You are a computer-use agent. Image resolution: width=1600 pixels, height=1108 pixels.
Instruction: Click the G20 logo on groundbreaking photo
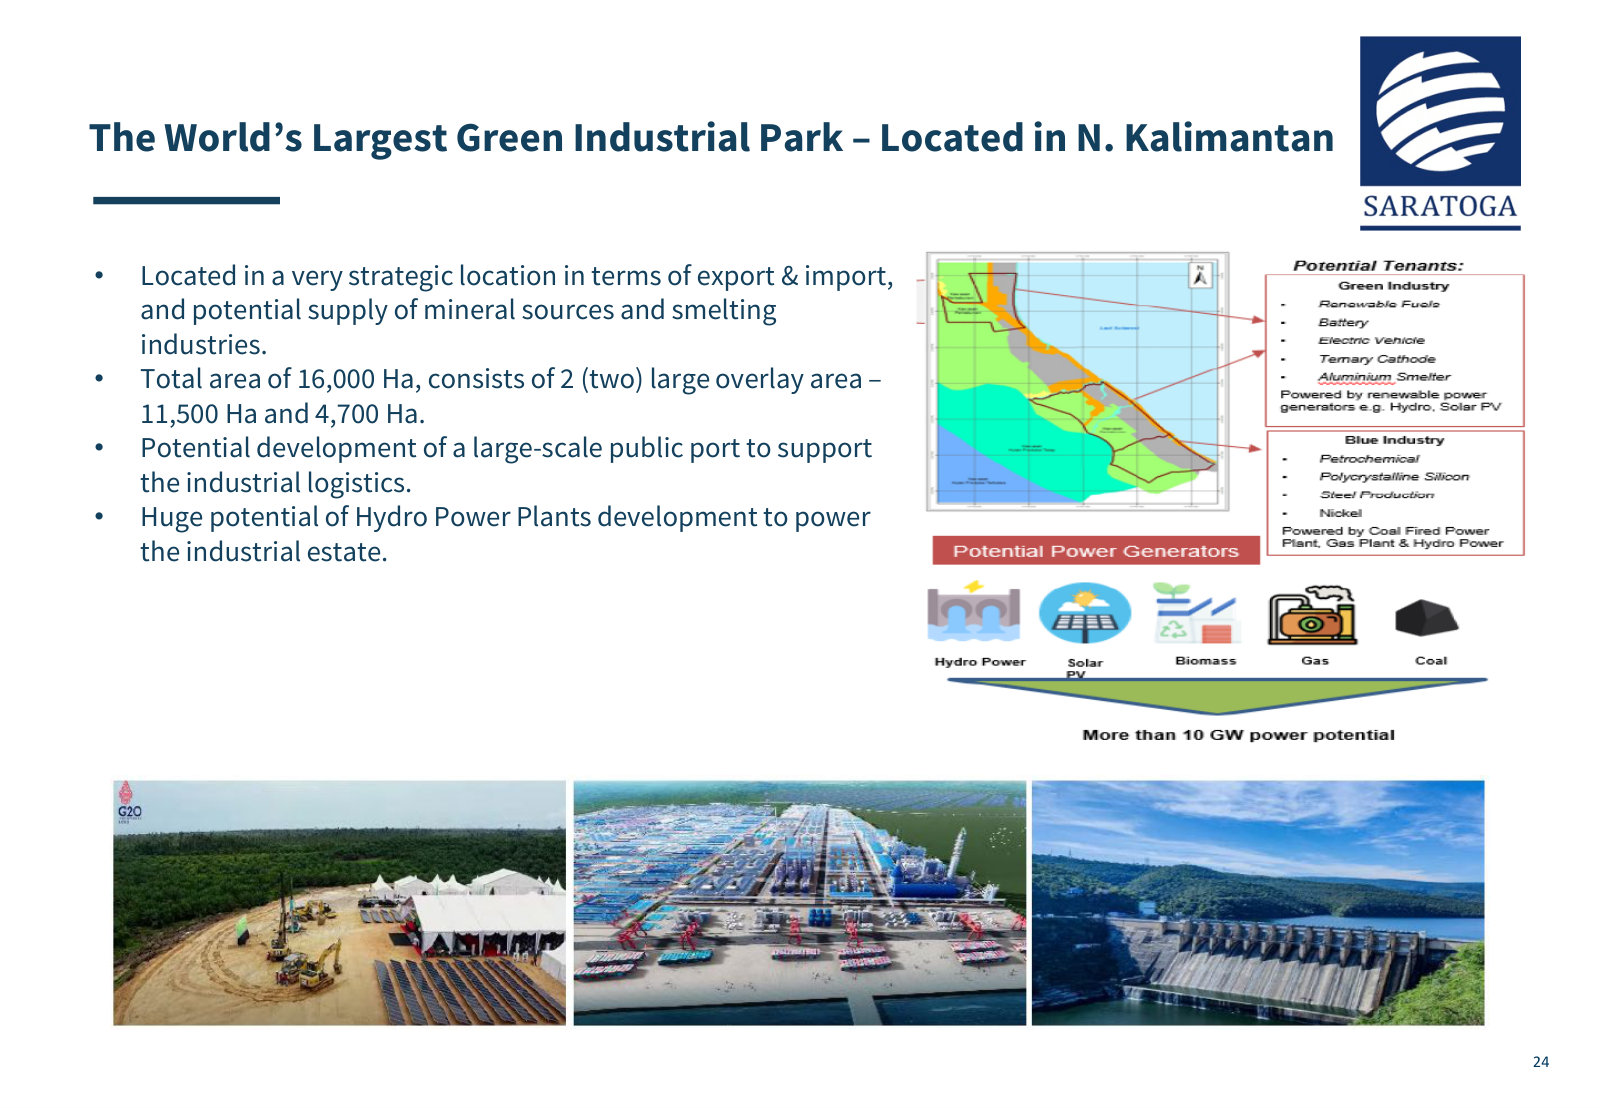pyautogui.click(x=130, y=803)
